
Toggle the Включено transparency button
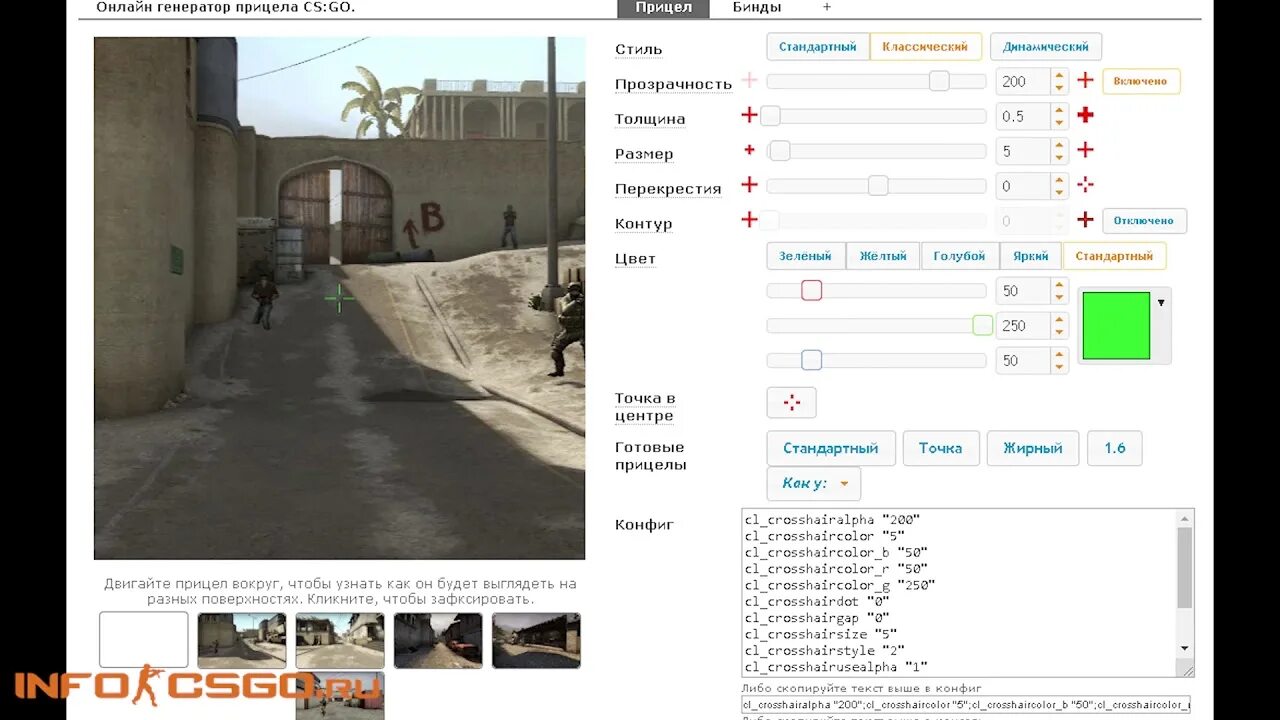[1141, 81]
